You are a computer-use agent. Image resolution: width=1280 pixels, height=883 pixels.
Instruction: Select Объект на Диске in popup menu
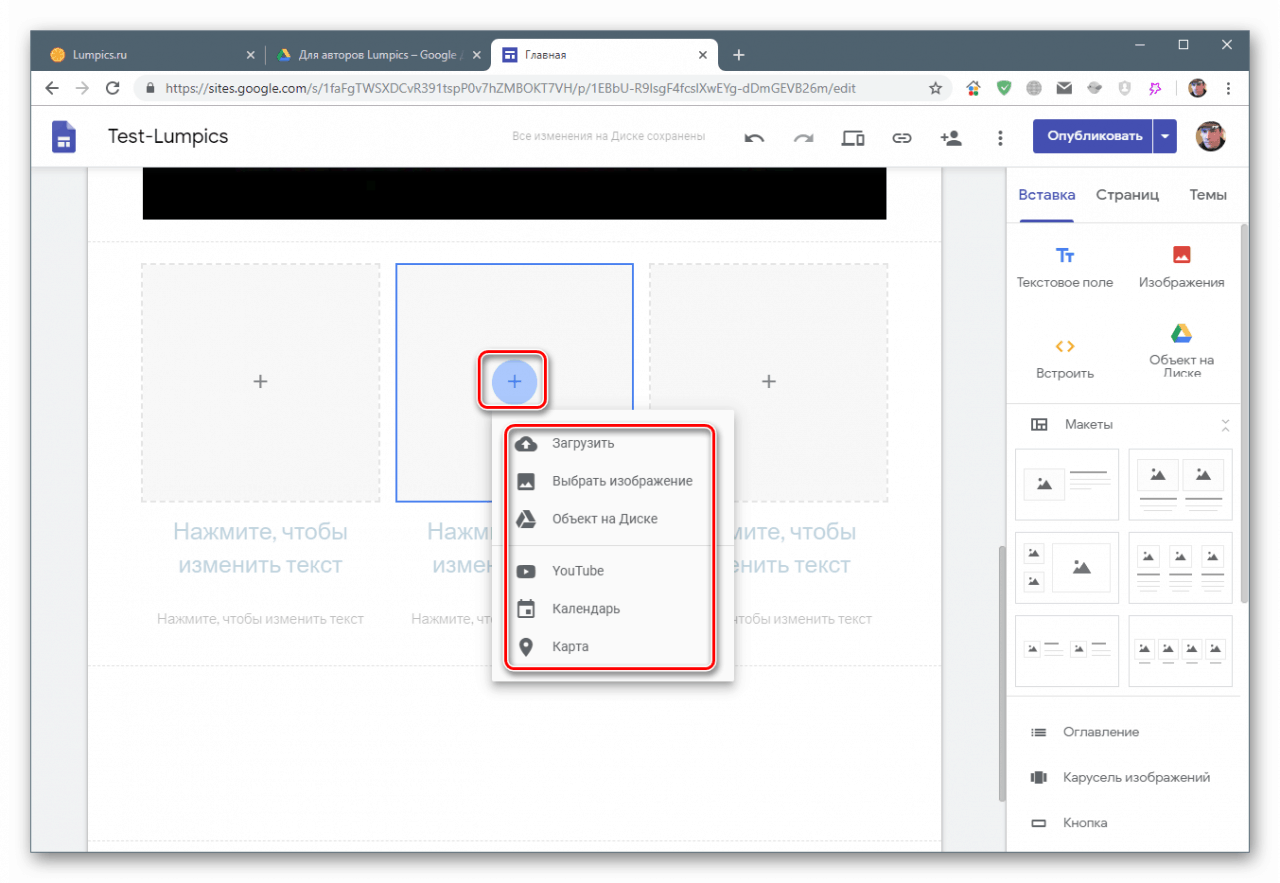point(611,519)
